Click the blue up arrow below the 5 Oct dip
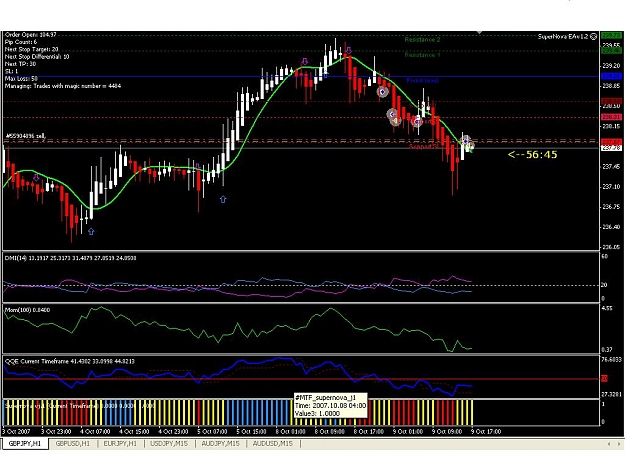Screen dimensions: 625x469 [223, 199]
